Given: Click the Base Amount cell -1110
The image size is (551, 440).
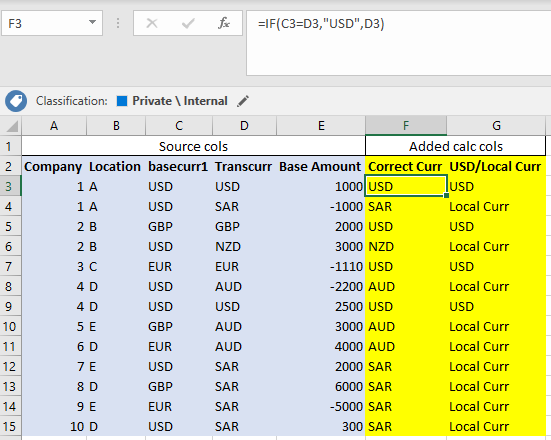Looking at the screenshot, I should point(321,266).
